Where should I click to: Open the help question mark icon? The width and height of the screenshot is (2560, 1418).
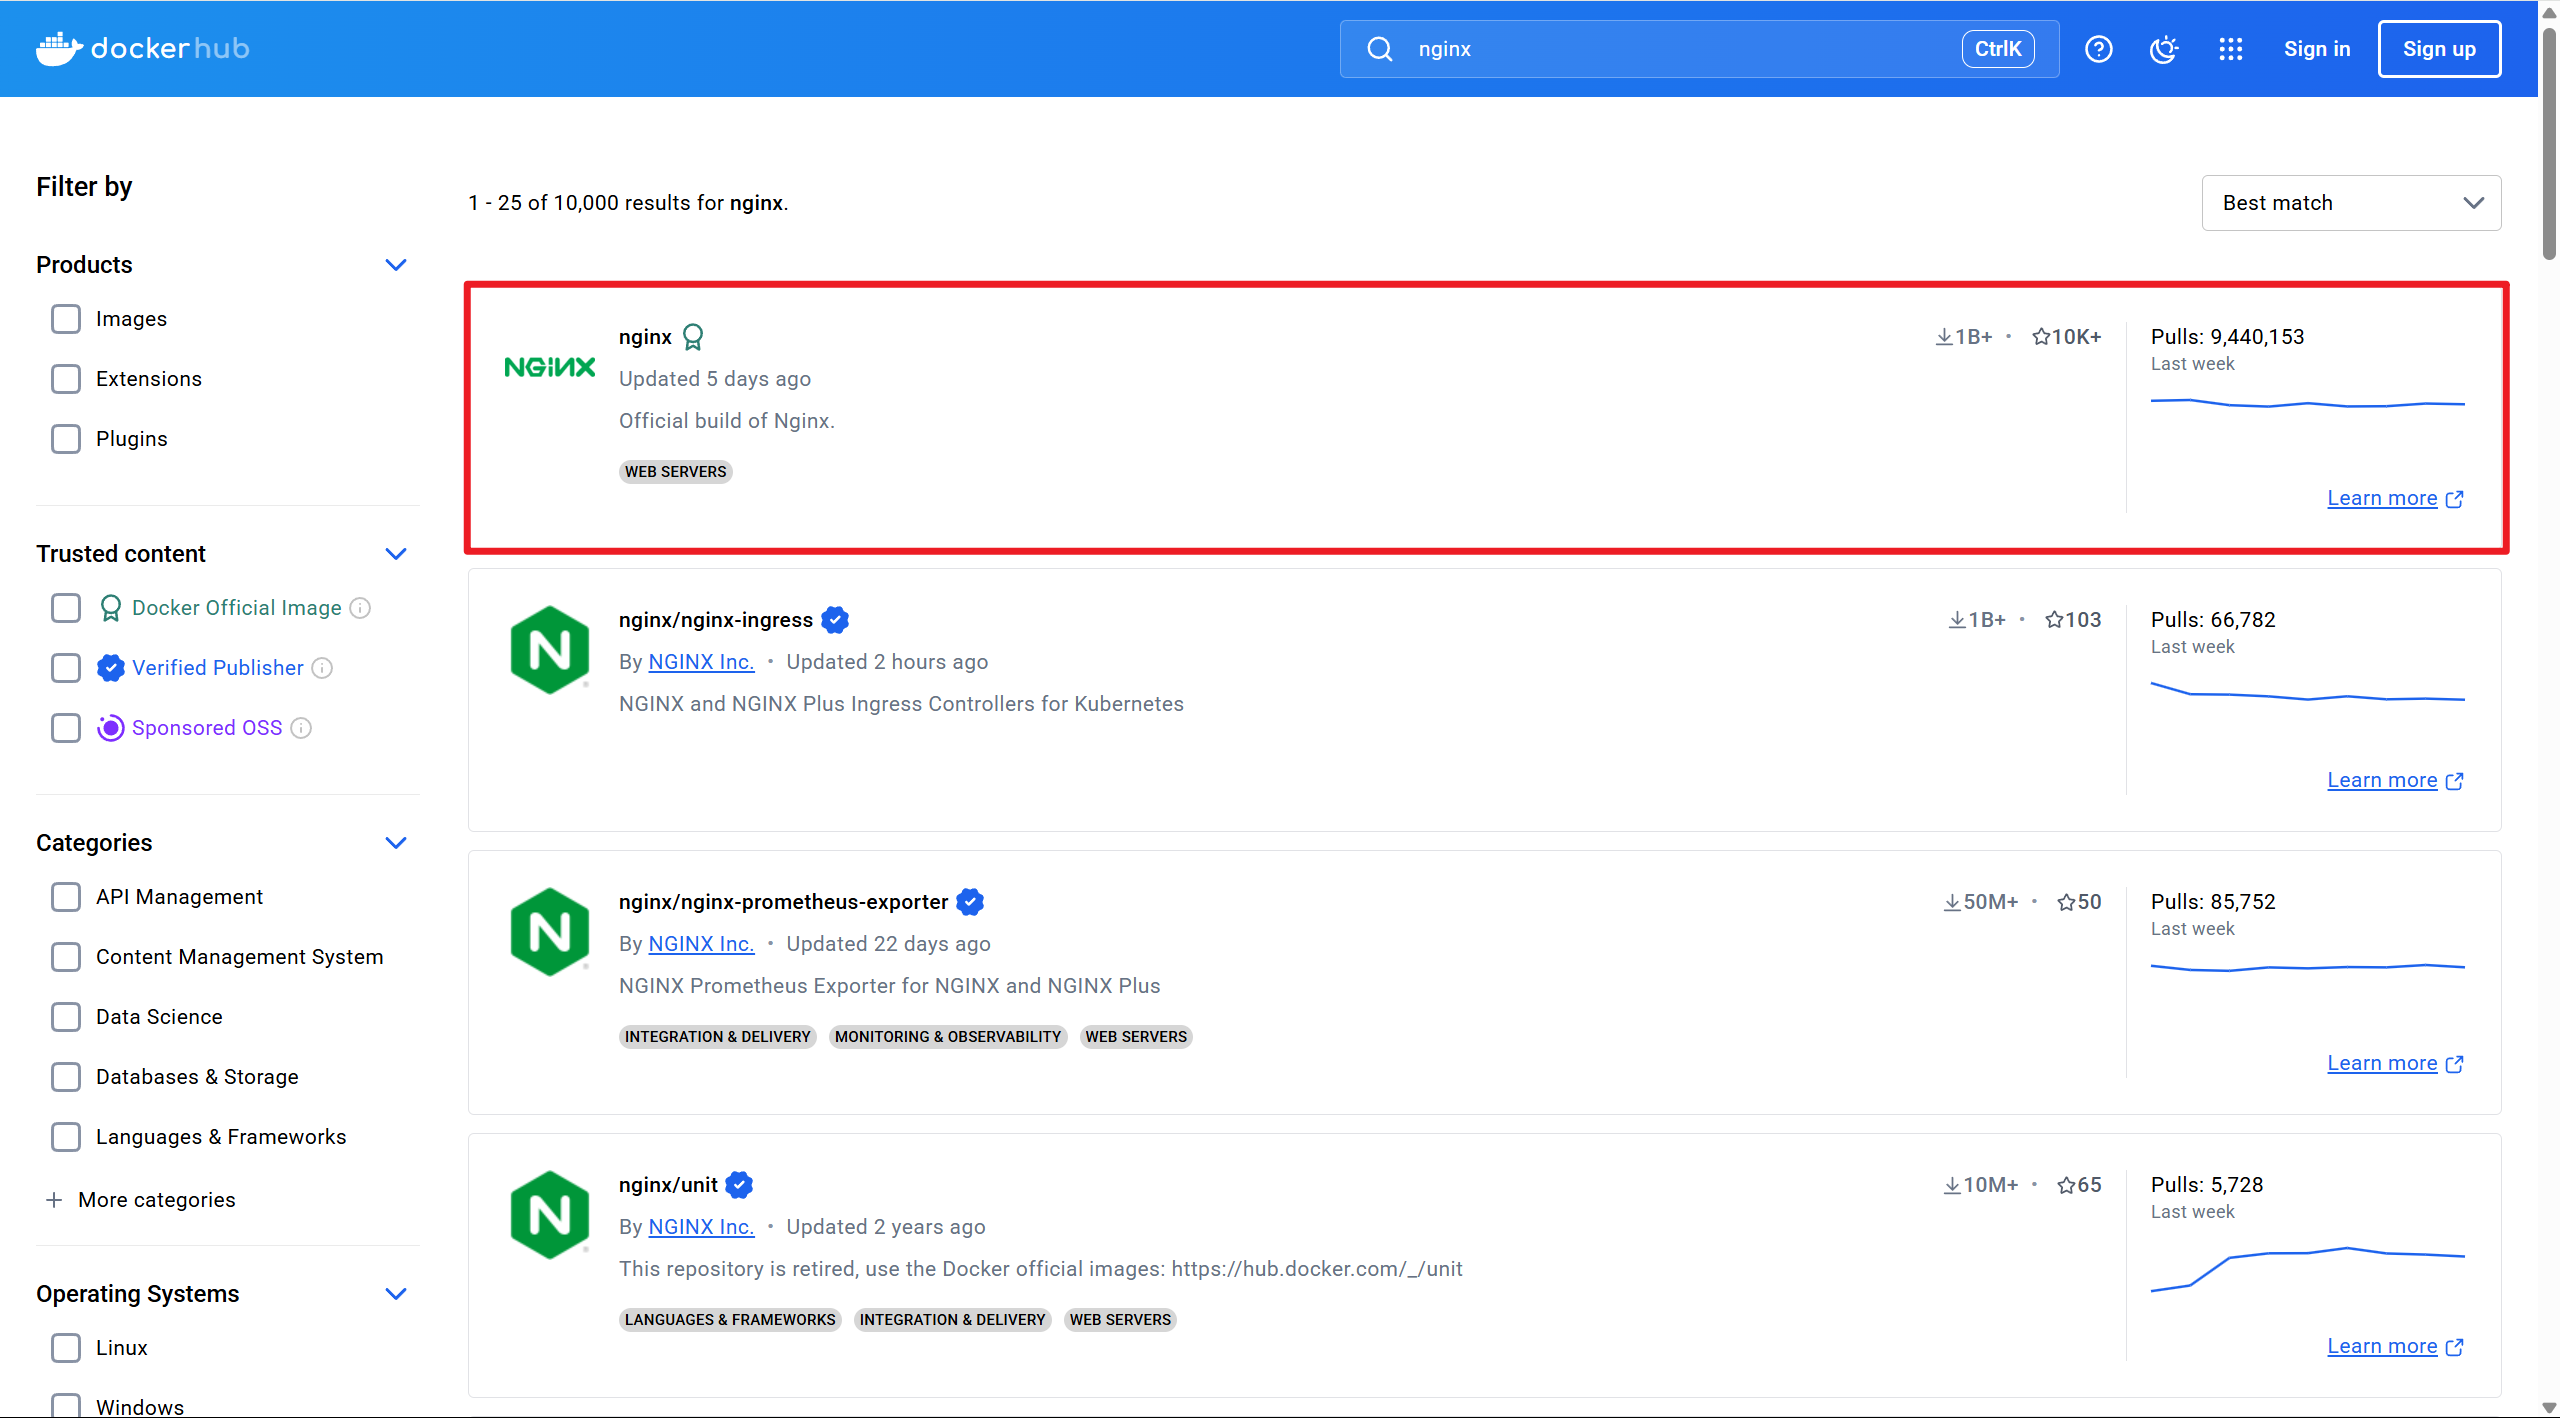pyautogui.click(x=2098, y=49)
